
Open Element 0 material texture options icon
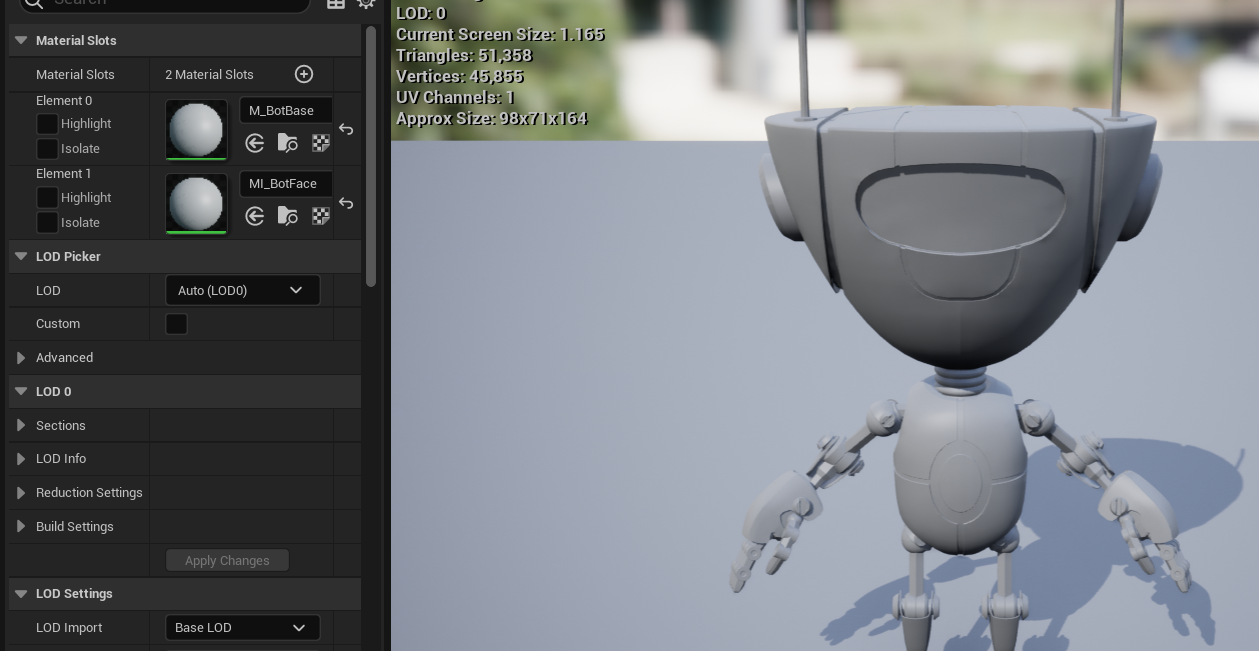pos(321,143)
